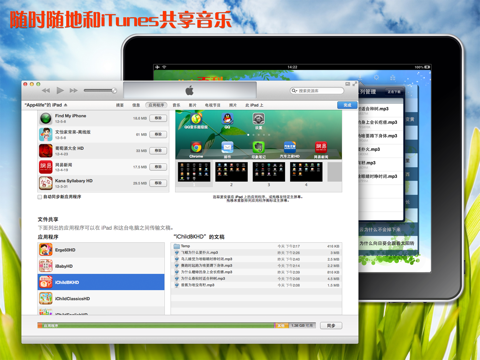Switch to the 影片 tab

(193, 105)
